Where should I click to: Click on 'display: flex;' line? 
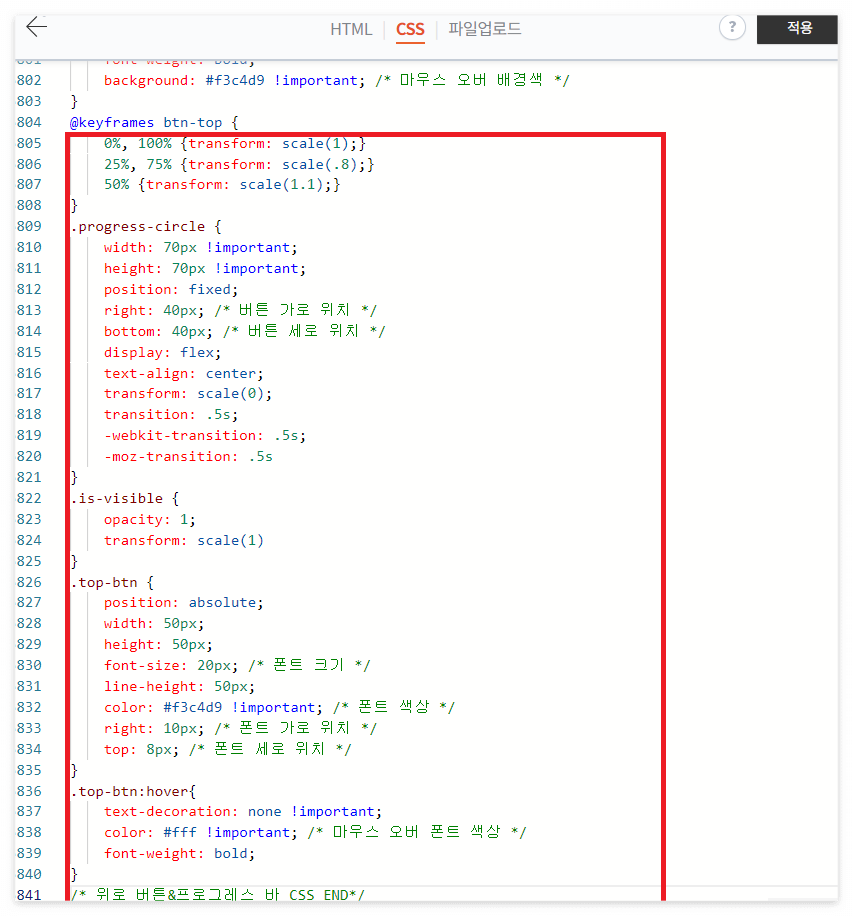[x=162, y=353]
